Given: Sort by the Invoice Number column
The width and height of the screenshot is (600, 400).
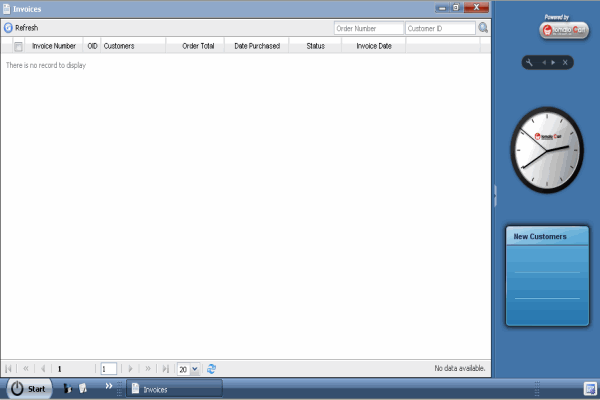Looking at the screenshot, I should pos(54,46).
